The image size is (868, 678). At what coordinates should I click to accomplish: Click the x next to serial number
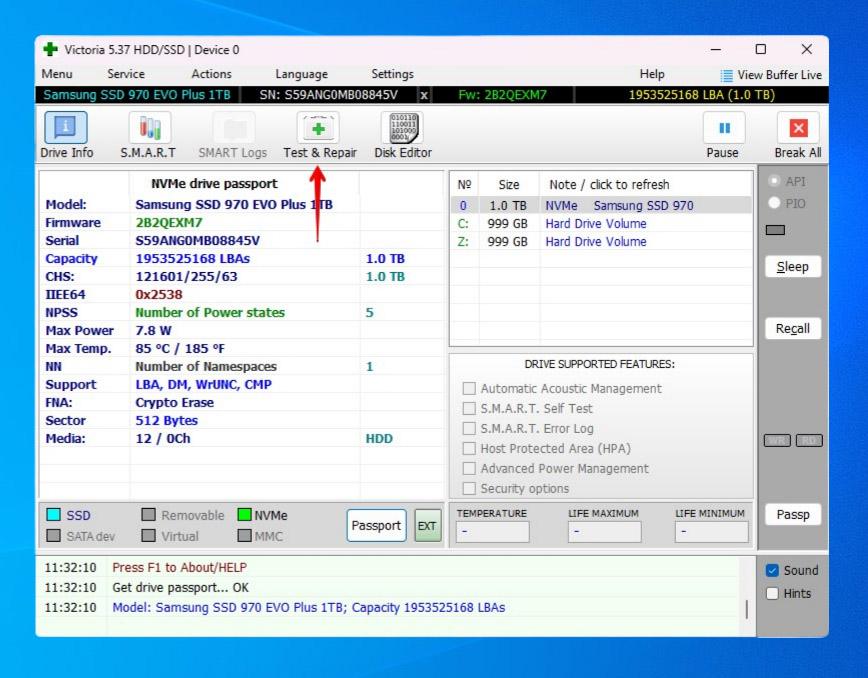pos(424,95)
